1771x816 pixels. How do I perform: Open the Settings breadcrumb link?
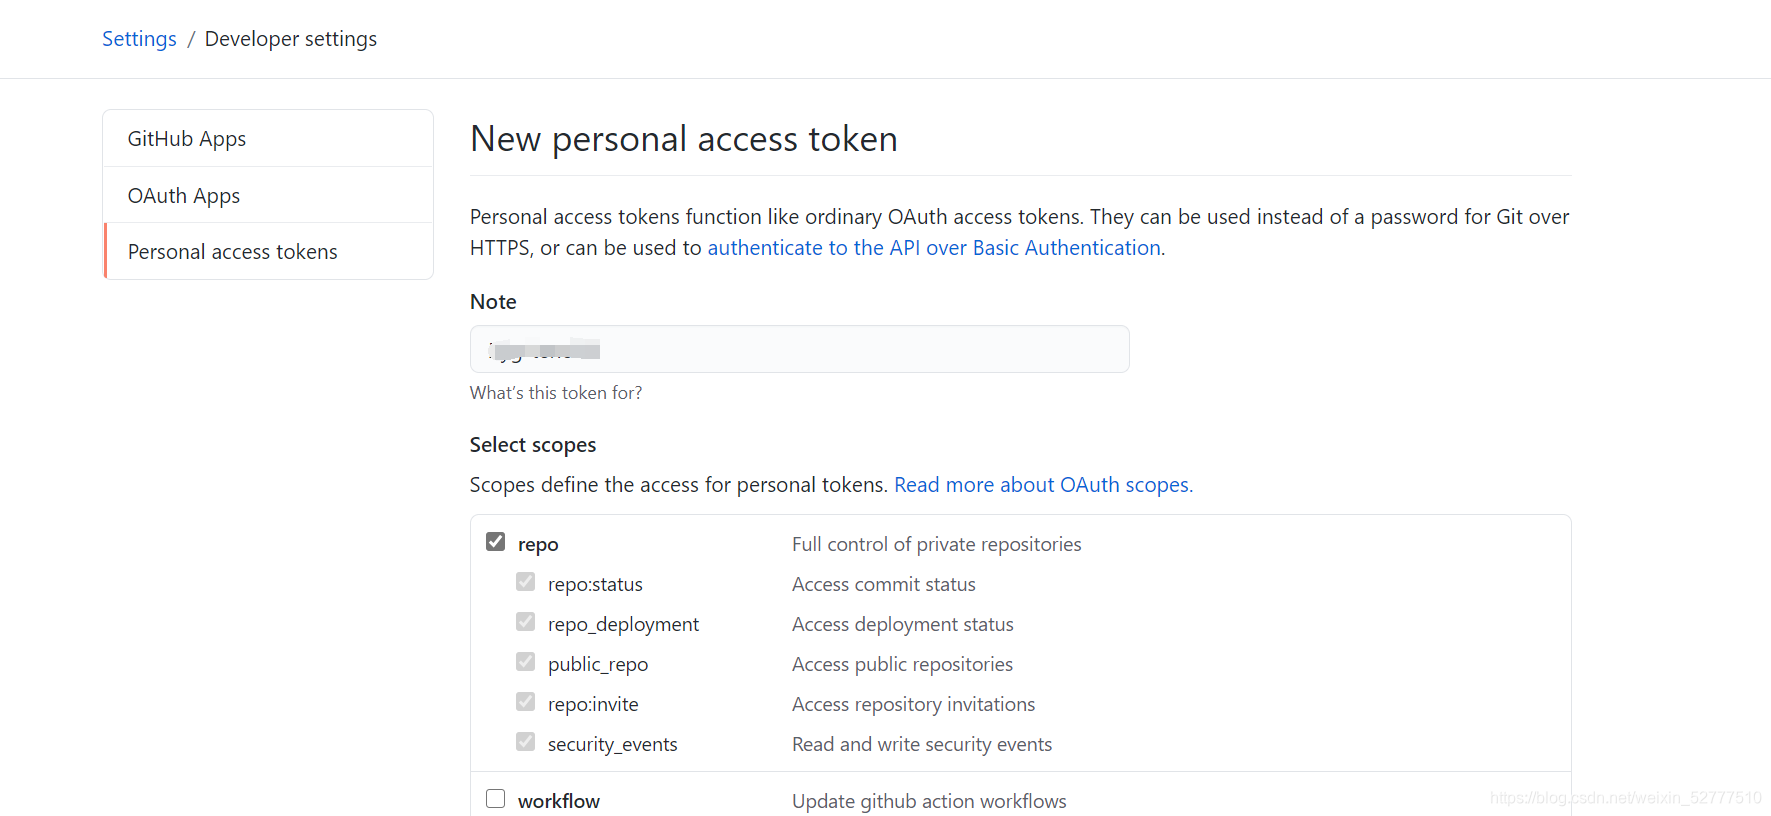pos(139,39)
